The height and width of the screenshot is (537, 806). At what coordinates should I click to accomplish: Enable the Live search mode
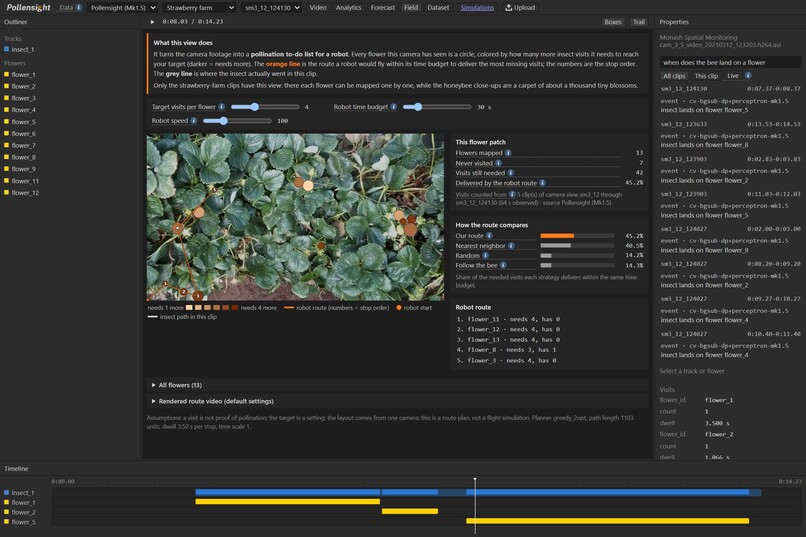click(x=732, y=76)
